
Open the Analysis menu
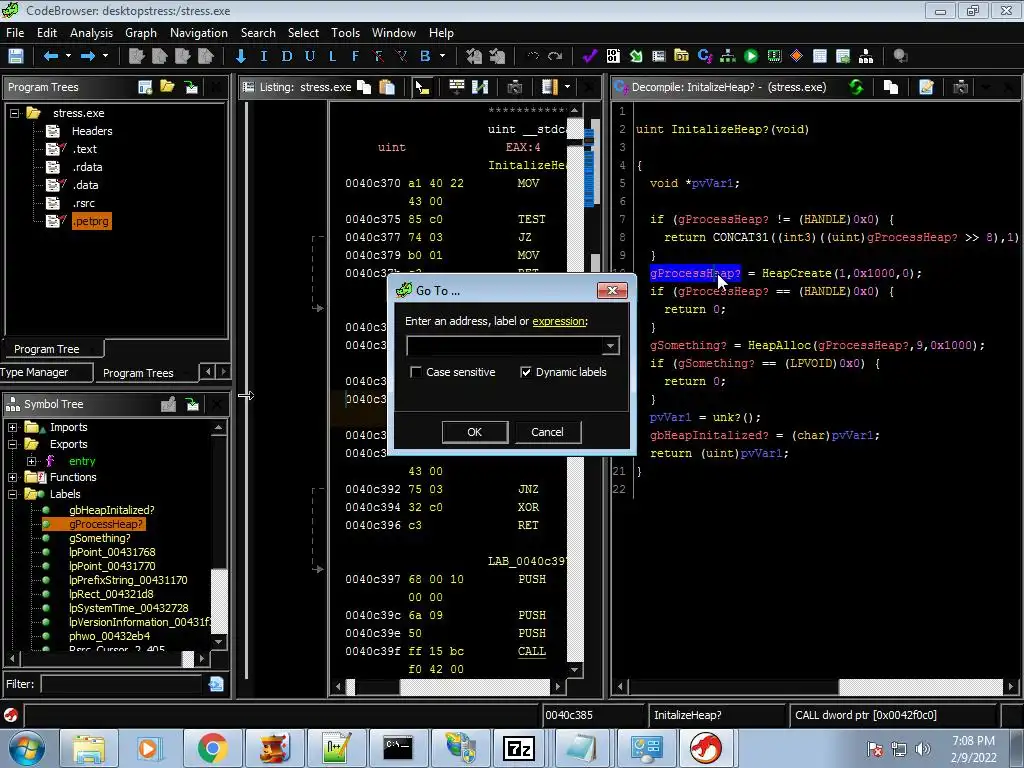pyautogui.click(x=91, y=33)
